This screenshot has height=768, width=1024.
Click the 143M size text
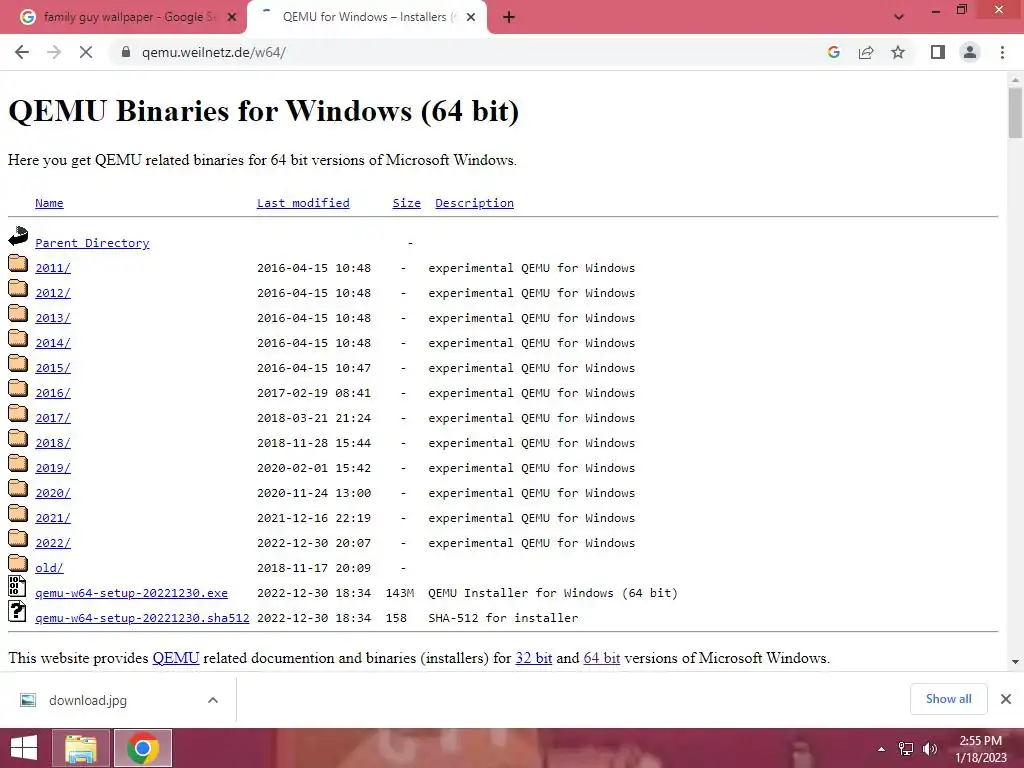(x=400, y=593)
